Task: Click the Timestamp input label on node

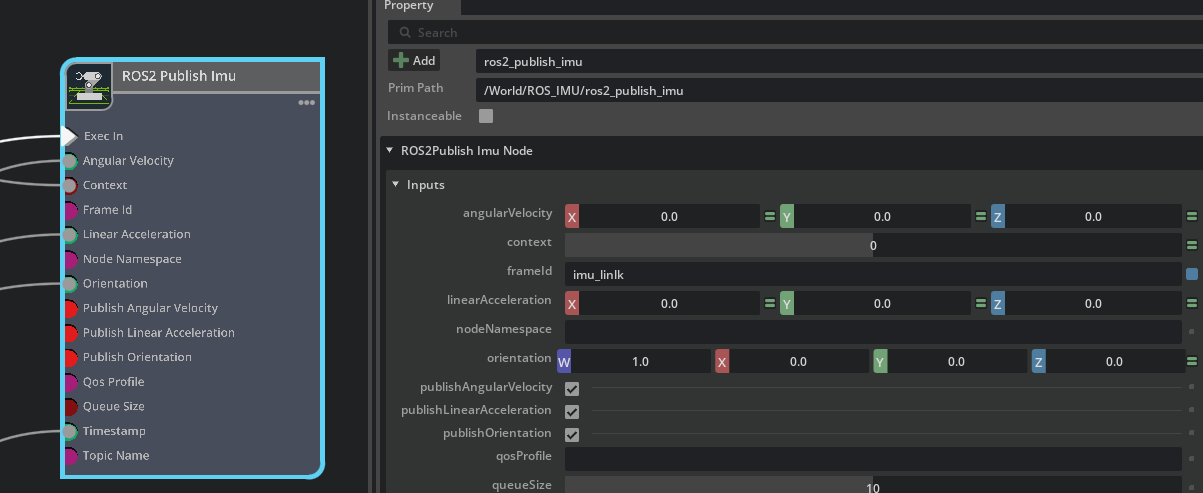Action: 114,431
